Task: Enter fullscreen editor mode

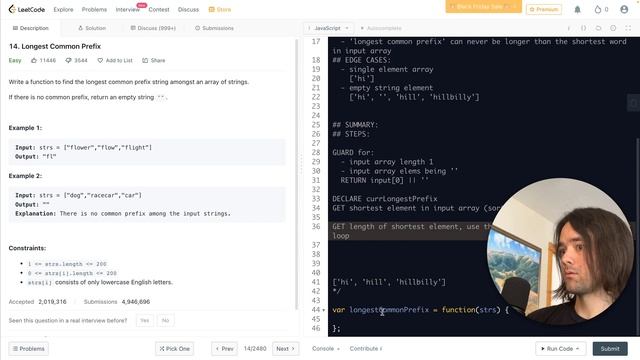Action: pos(628,28)
